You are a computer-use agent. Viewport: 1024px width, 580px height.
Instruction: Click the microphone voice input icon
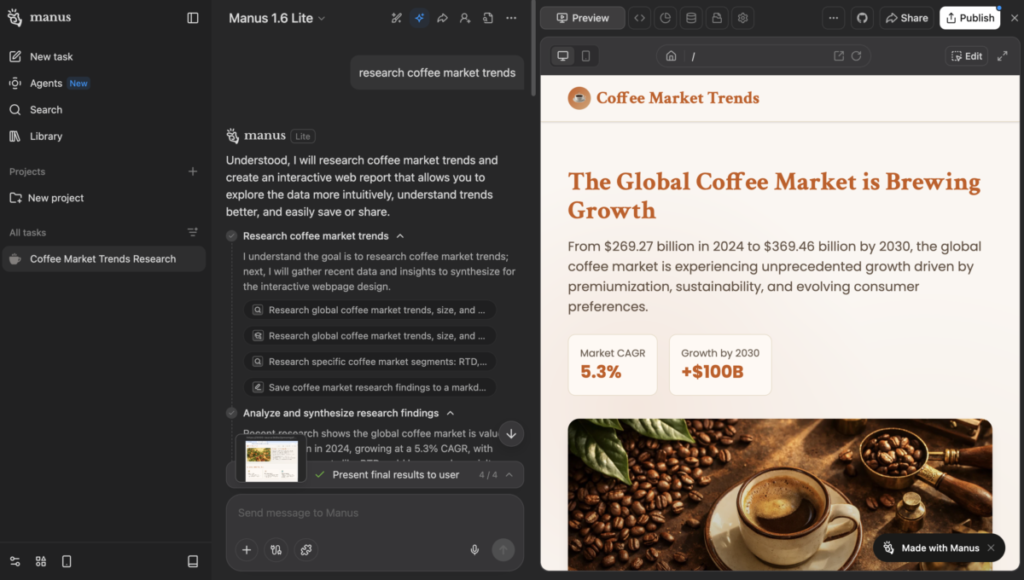[475, 549]
